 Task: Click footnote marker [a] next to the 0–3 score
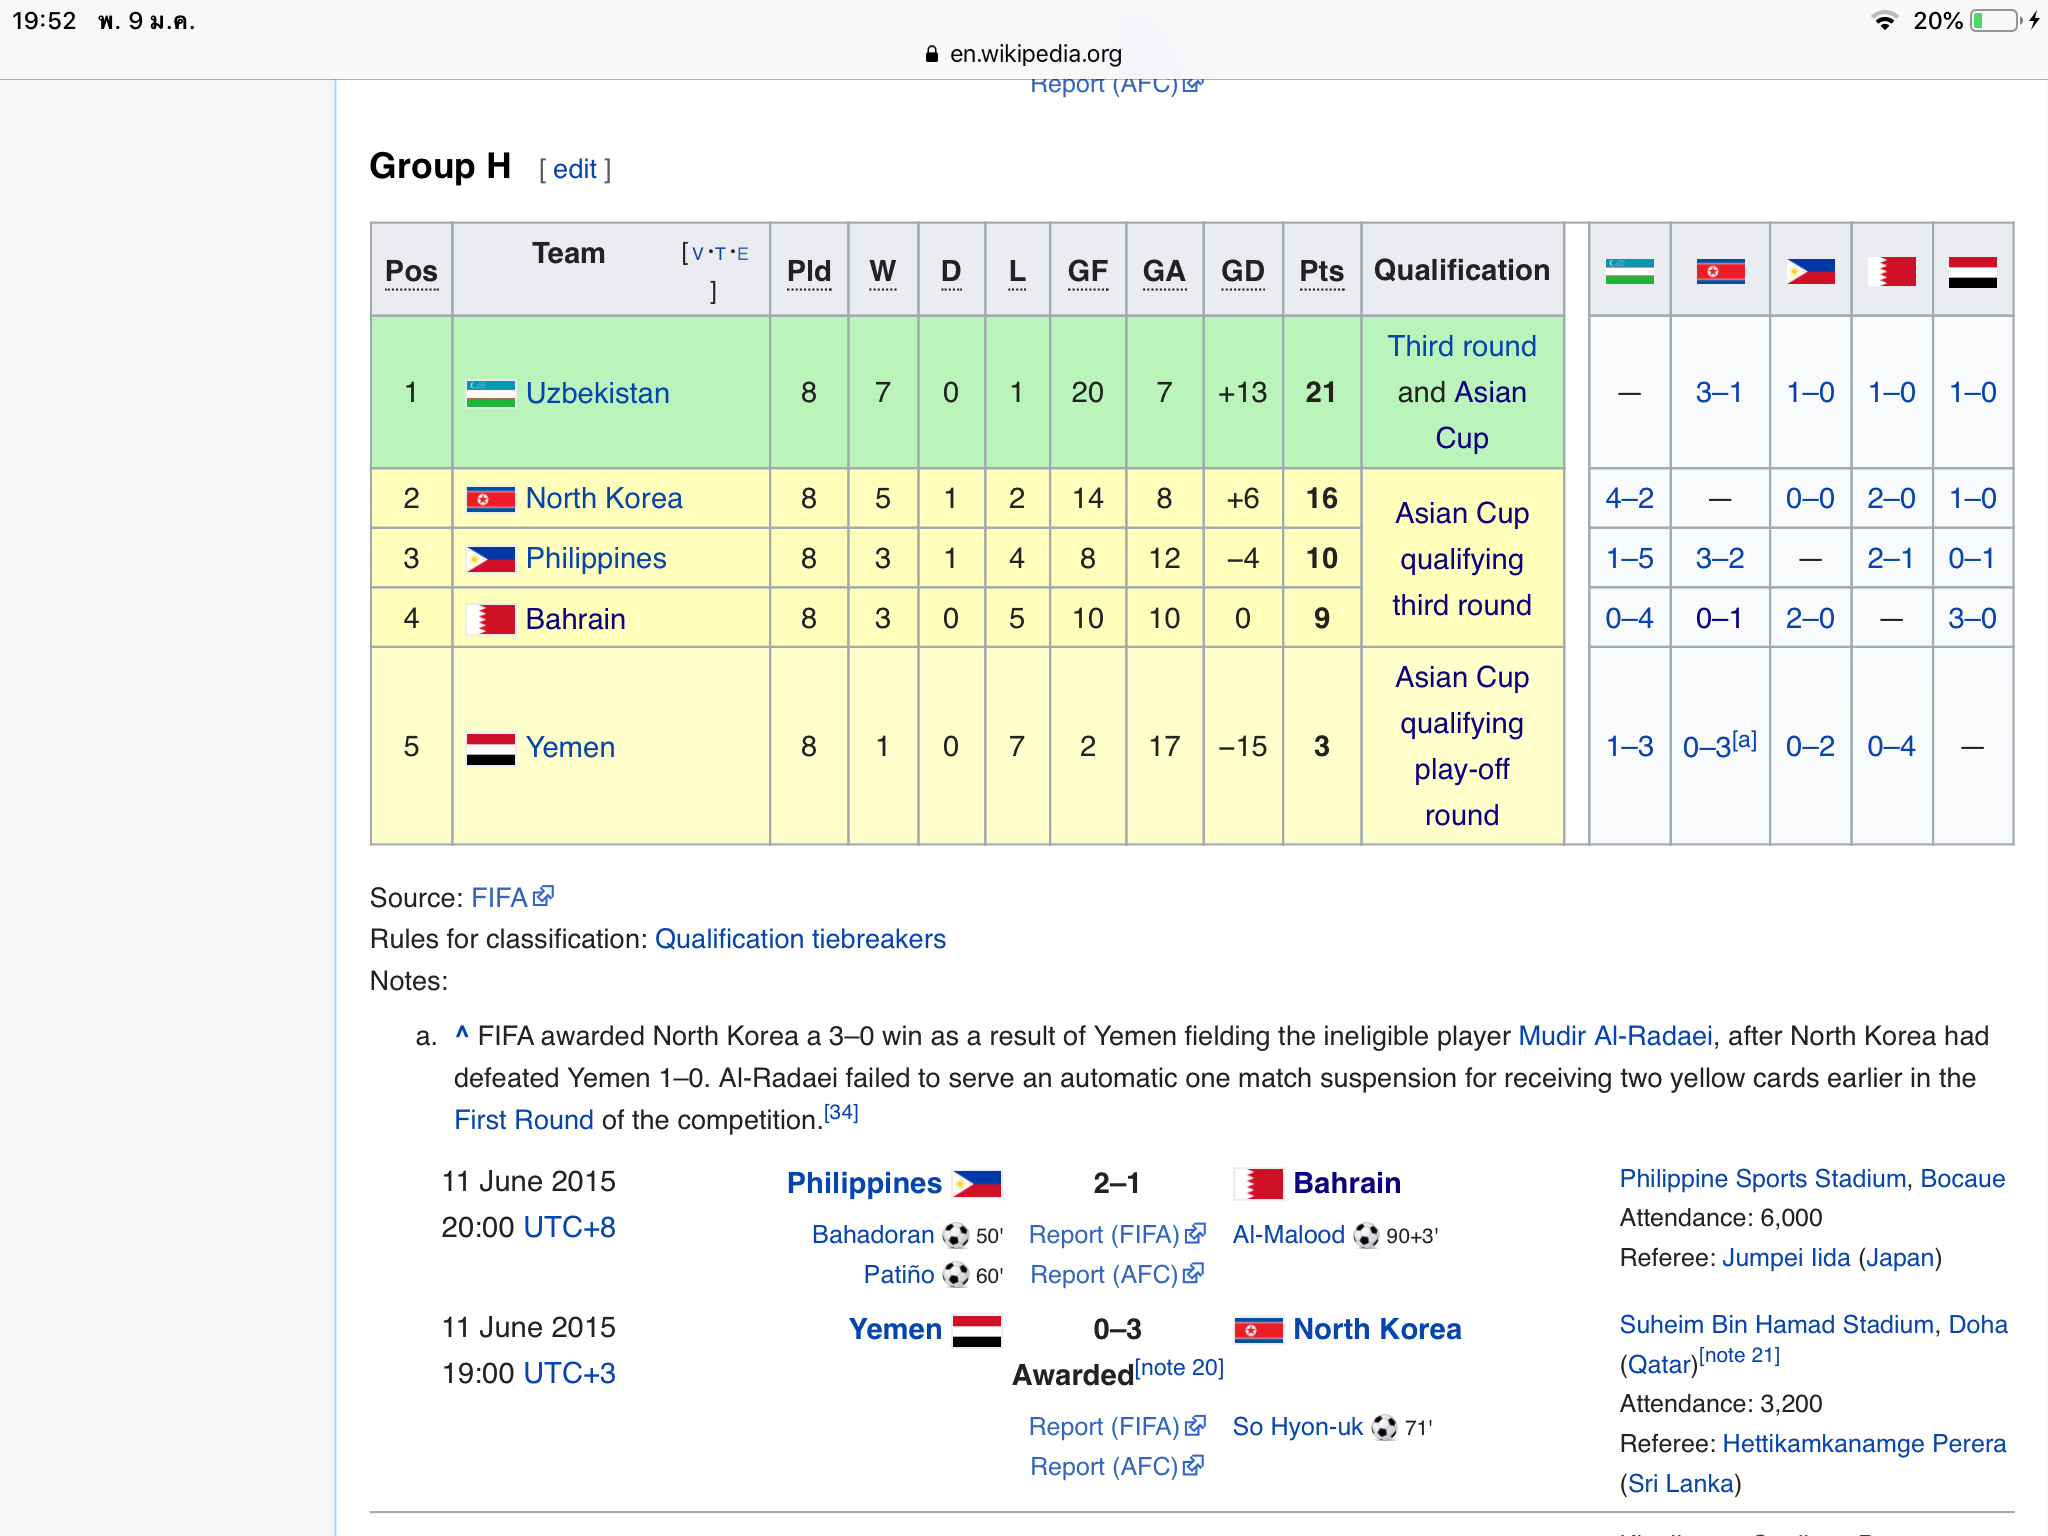click(1744, 740)
